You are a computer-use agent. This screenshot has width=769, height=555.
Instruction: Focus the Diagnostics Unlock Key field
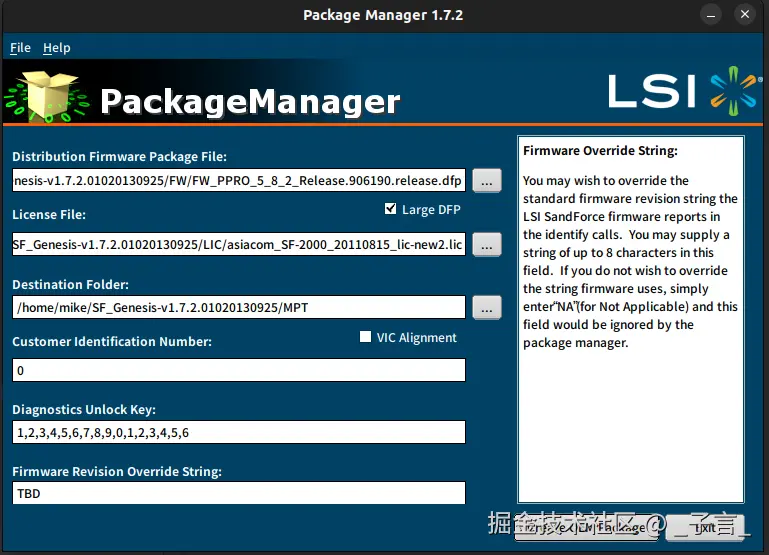239,432
